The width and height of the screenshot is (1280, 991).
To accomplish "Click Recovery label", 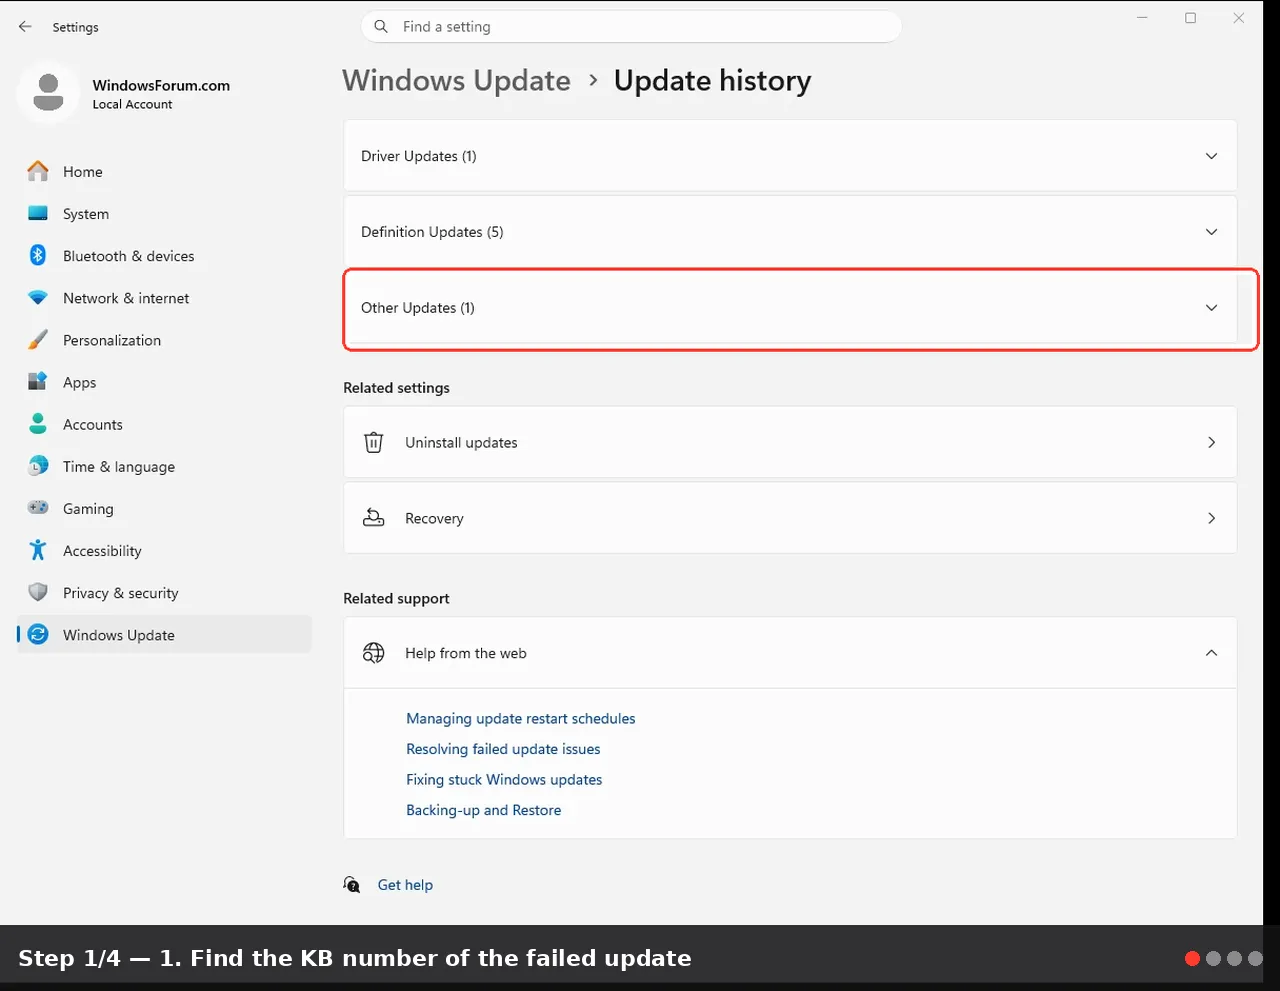I will [x=434, y=518].
